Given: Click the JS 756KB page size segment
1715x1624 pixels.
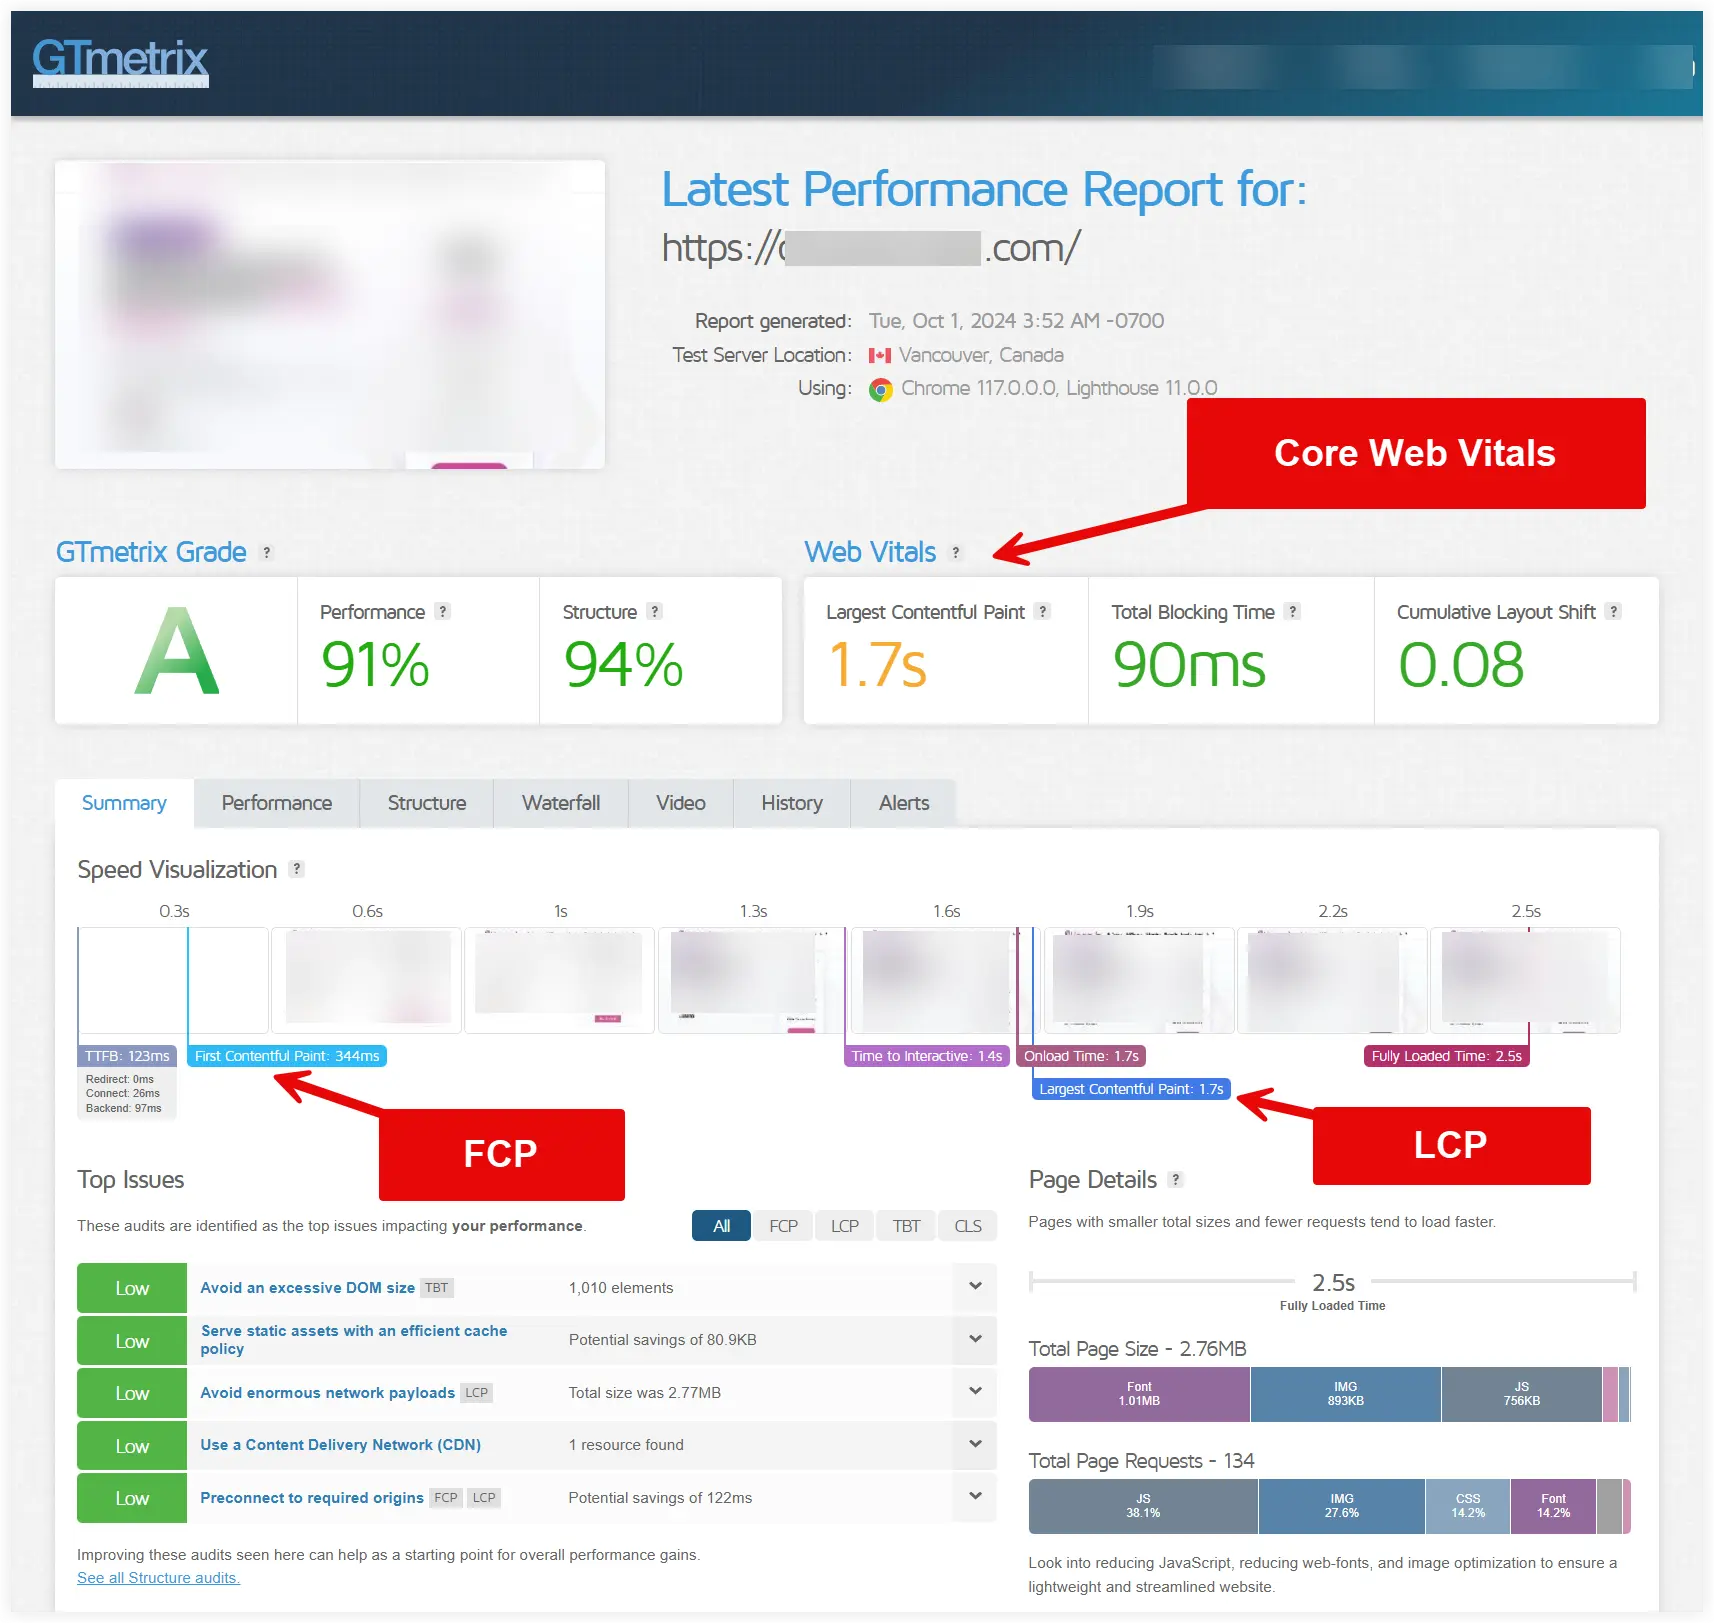Looking at the screenshot, I should (1521, 1394).
